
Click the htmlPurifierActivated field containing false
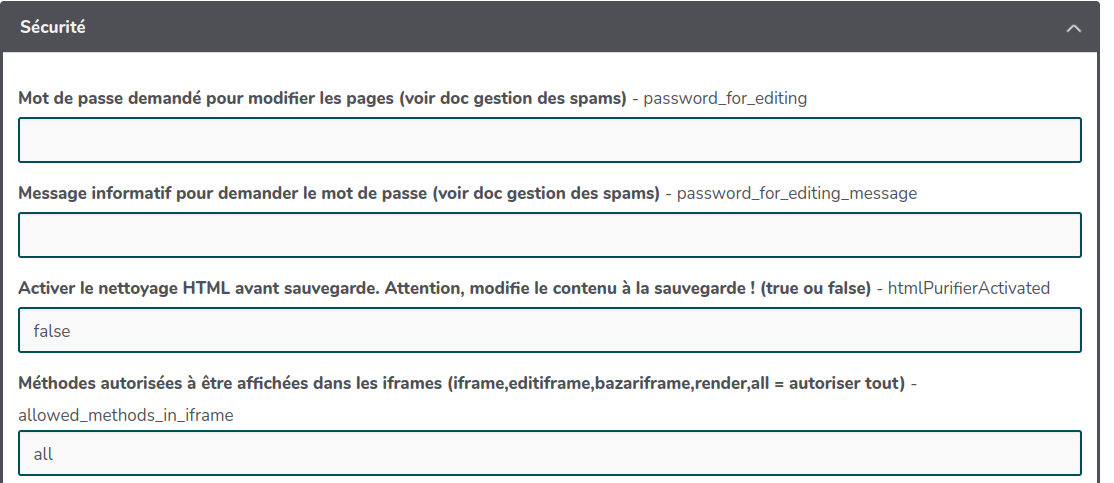coord(550,330)
